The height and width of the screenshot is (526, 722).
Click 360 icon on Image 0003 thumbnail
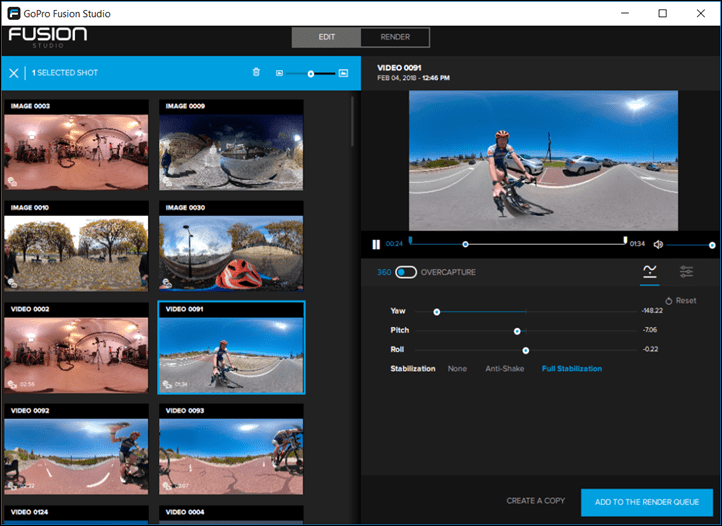(12, 182)
